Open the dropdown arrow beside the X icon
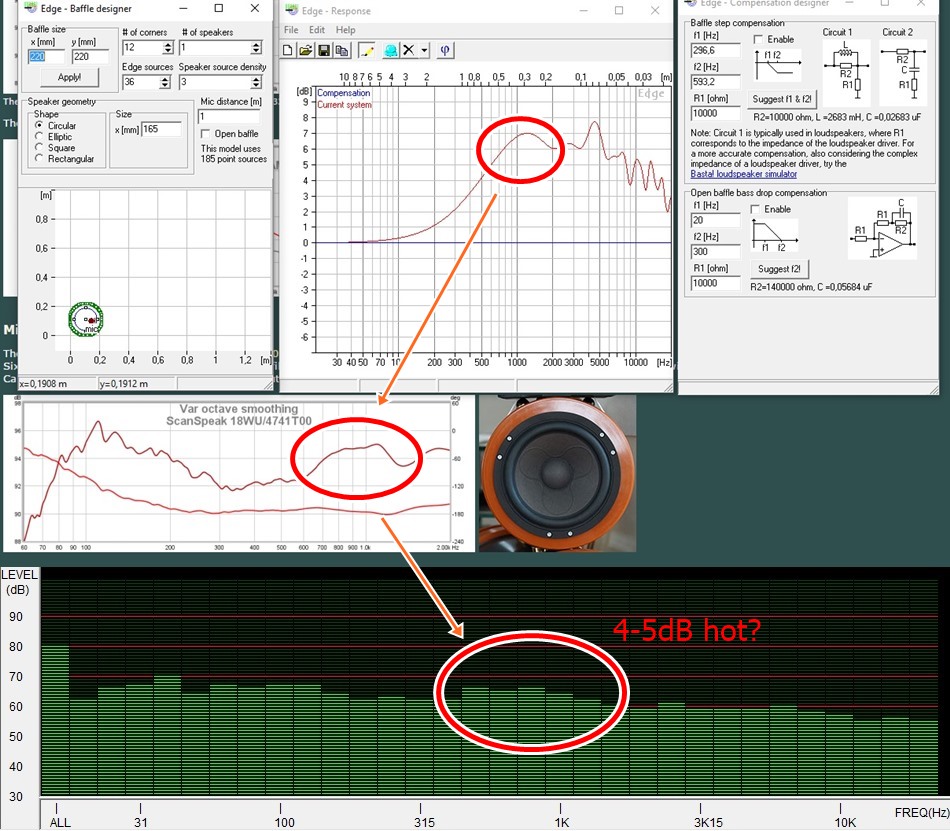Viewport: 950px width, 831px height. coord(424,50)
